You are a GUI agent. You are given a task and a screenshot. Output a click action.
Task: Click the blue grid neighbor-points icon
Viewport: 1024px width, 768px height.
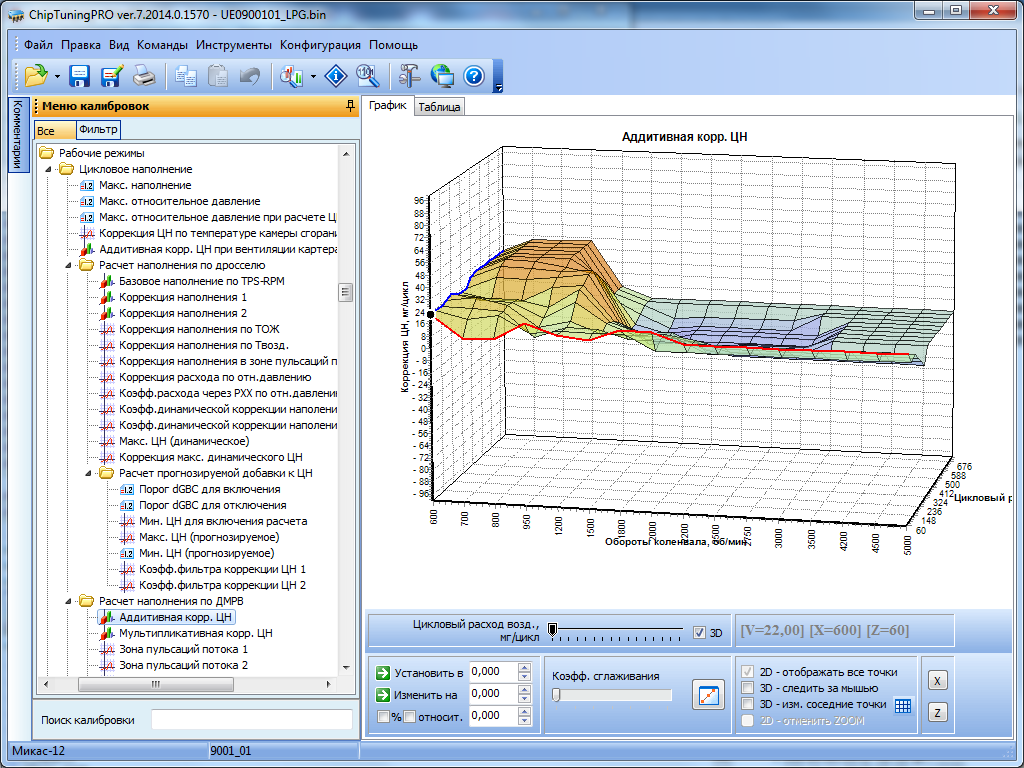[903, 705]
